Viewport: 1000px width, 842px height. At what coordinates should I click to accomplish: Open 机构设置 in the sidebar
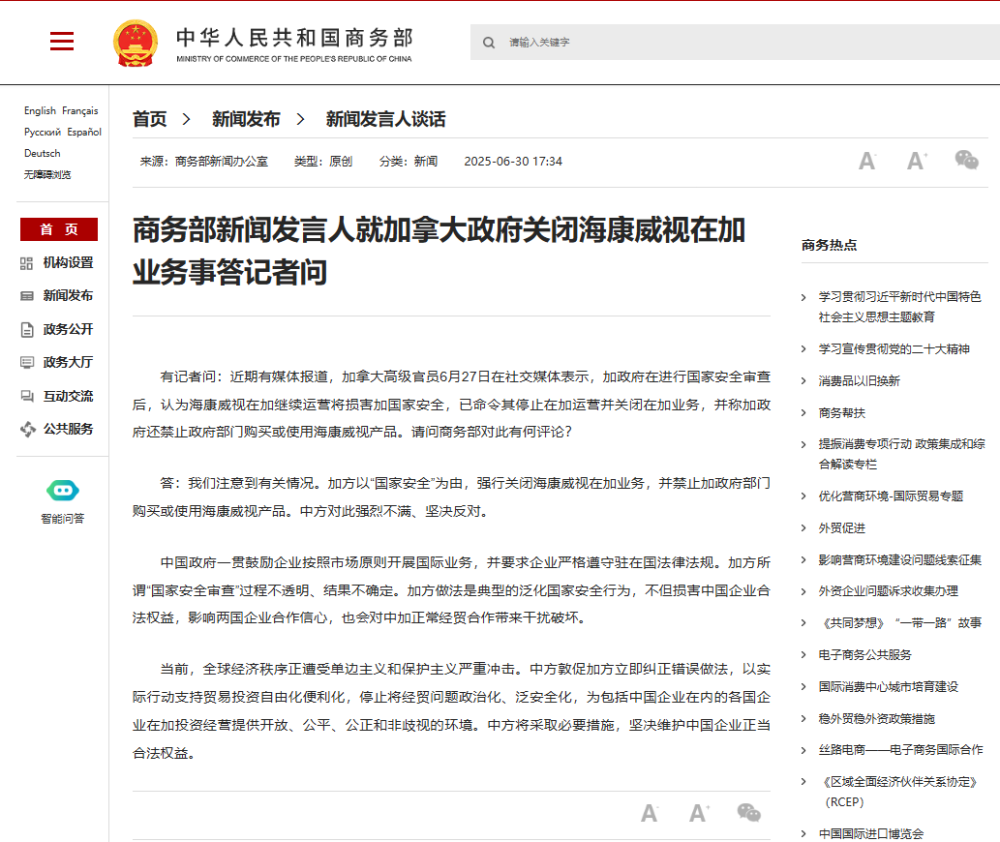tap(67, 263)
